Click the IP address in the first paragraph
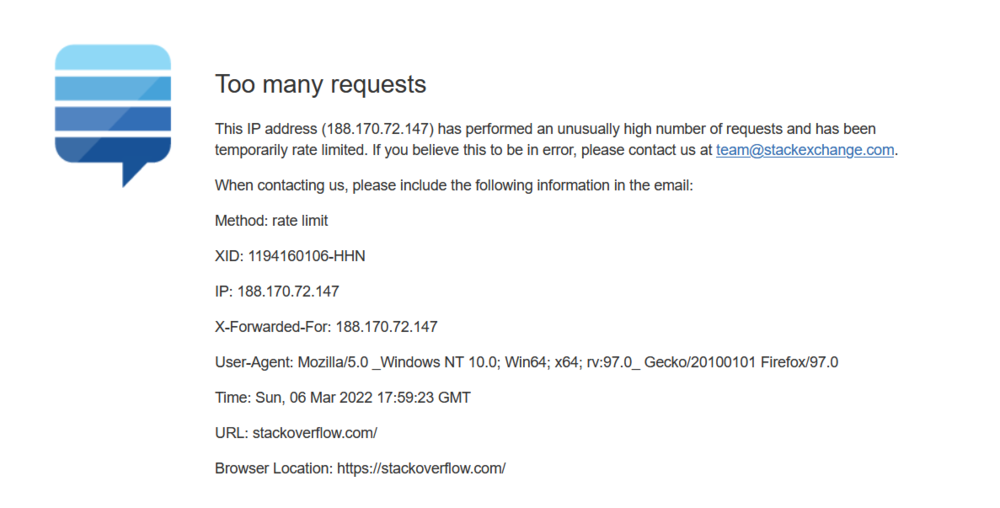Viewport: 1000px width, 508px height. coord(378,129)
